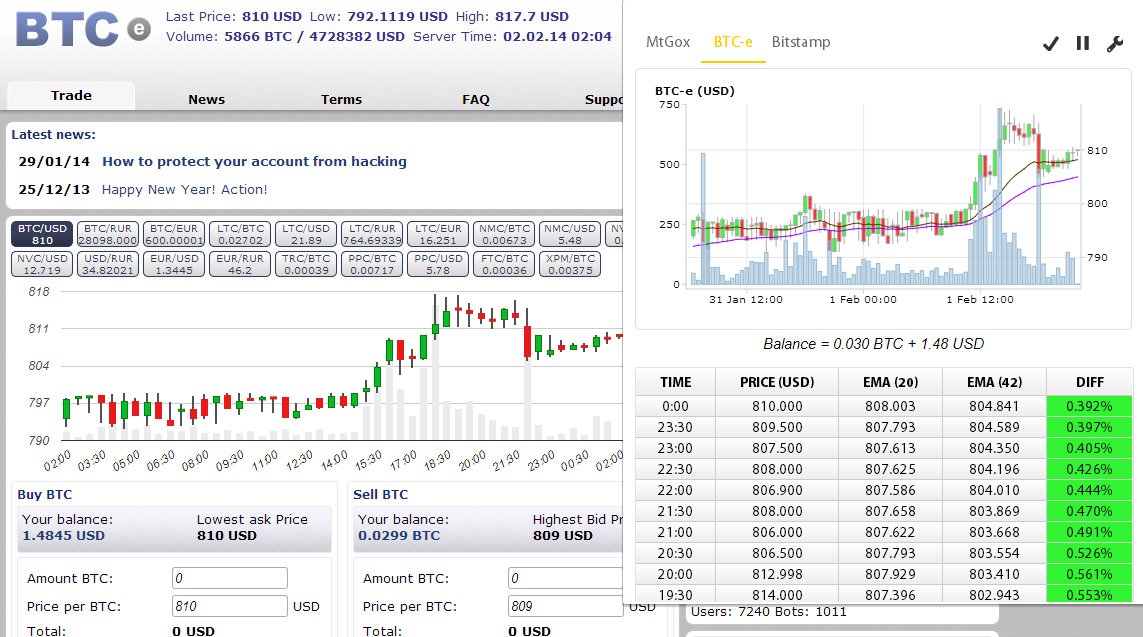
Task: Click the Lowest ask price 810 USD
Action: tap(227, 536)
